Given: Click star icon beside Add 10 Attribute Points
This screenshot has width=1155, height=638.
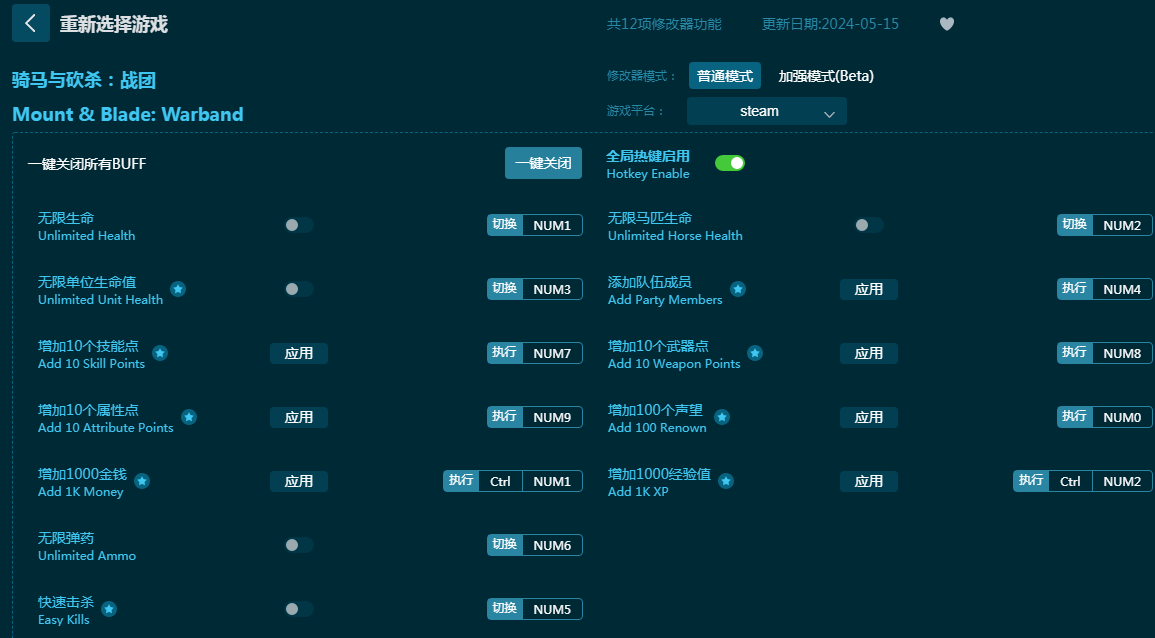Looking at the screenshot, I should [189, 418].
